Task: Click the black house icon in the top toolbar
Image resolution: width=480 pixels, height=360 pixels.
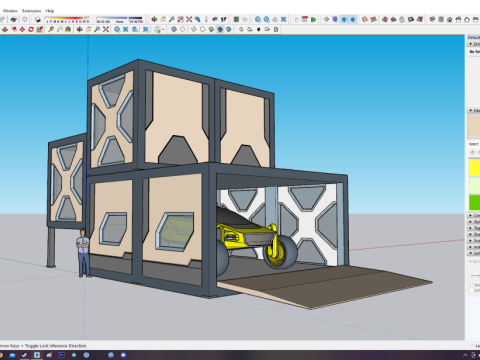Action: tap(450, 19)
